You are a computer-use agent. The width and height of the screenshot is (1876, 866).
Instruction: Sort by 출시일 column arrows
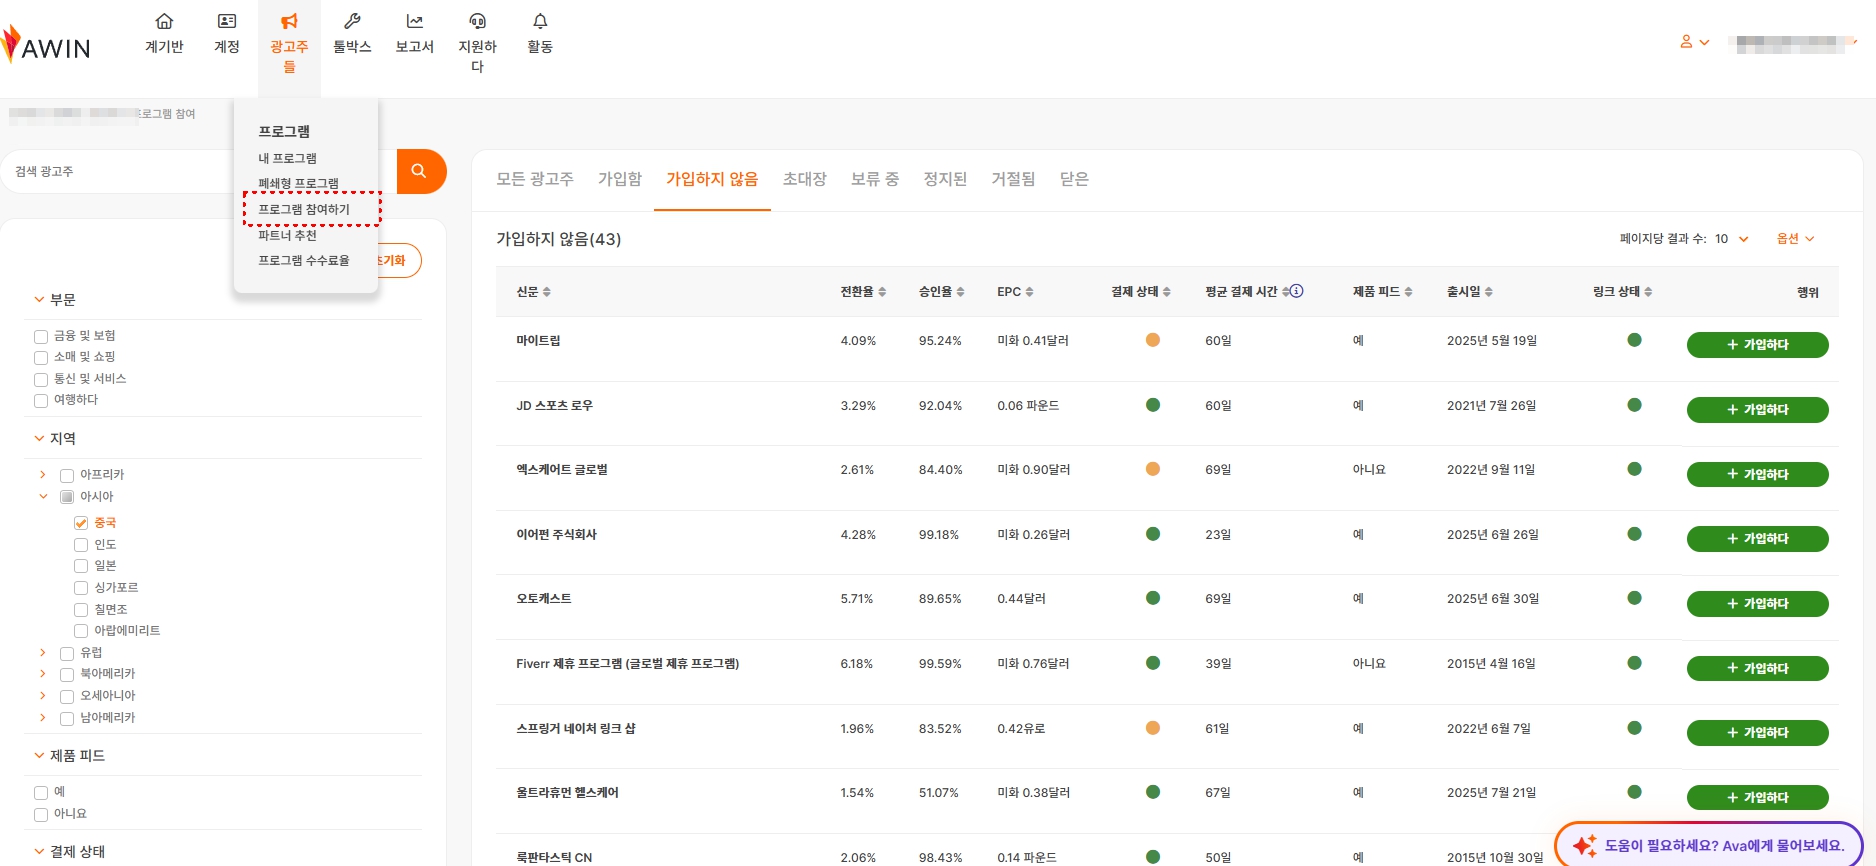(1489, 292)
